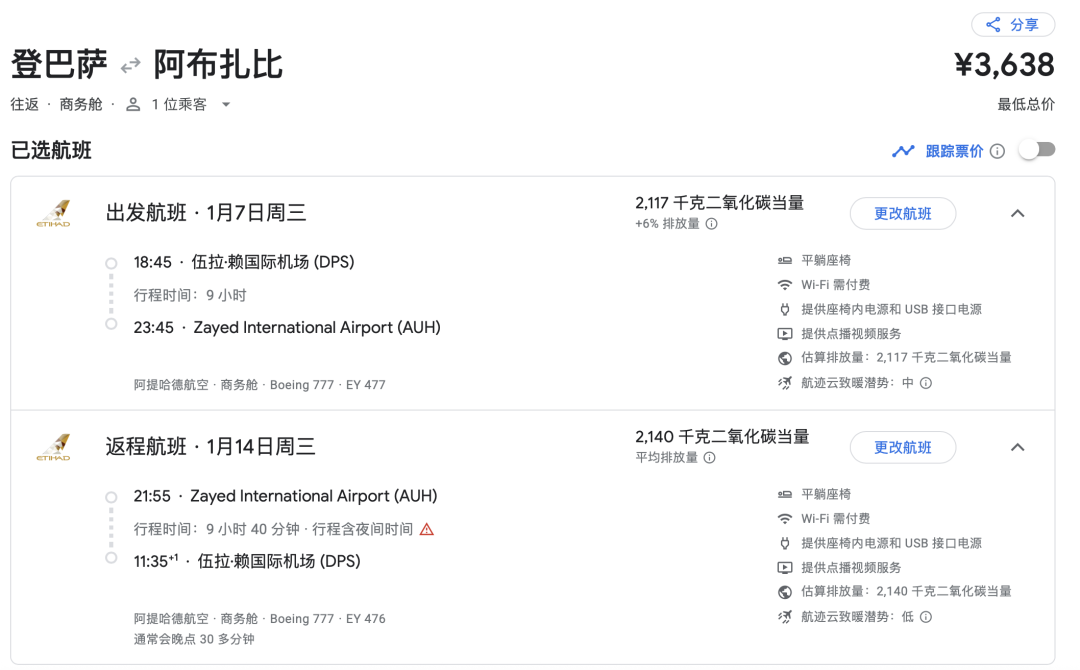Click departing flight power plug icon
1080x670 pixels.
click(x=785, y=309)
